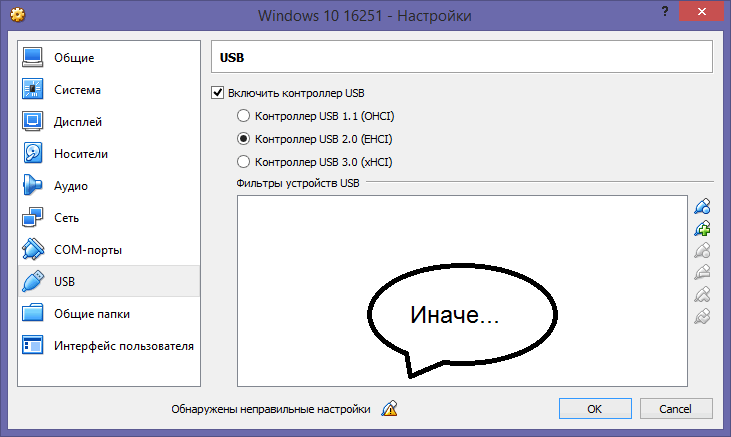The width and height of the screenshot is (731, 437).
Task: Click the Дисплей screen icon
Action: pyautogui.click(x=33, y=121)
